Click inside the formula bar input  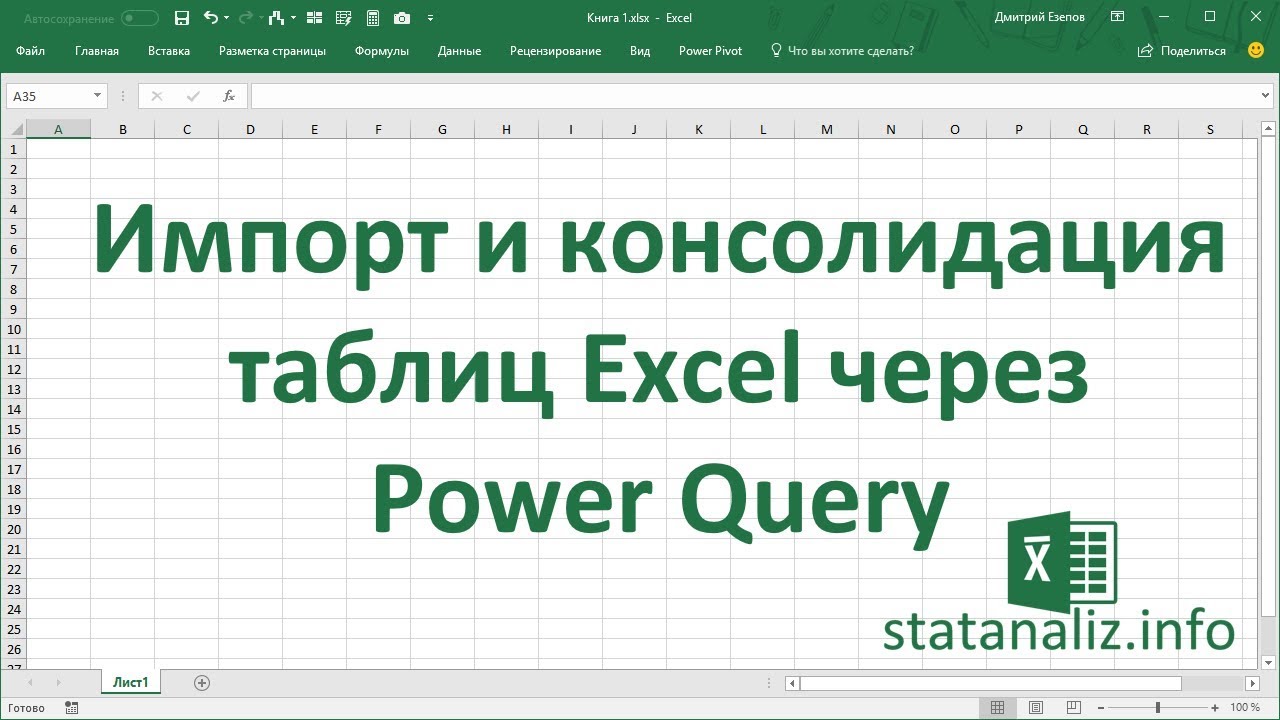(x=755, y=96)
